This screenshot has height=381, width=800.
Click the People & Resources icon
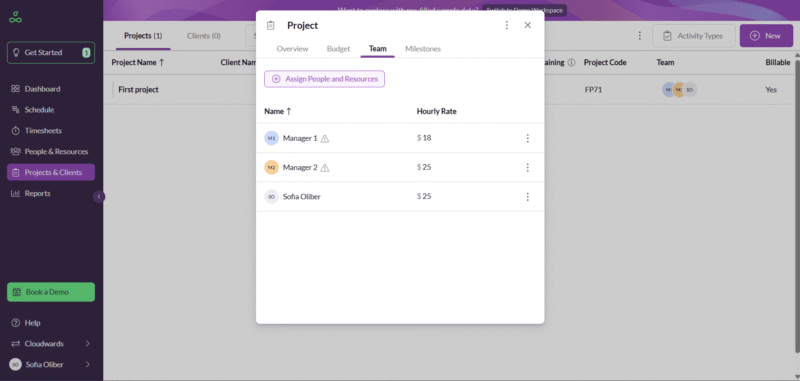tap(15, 151)
